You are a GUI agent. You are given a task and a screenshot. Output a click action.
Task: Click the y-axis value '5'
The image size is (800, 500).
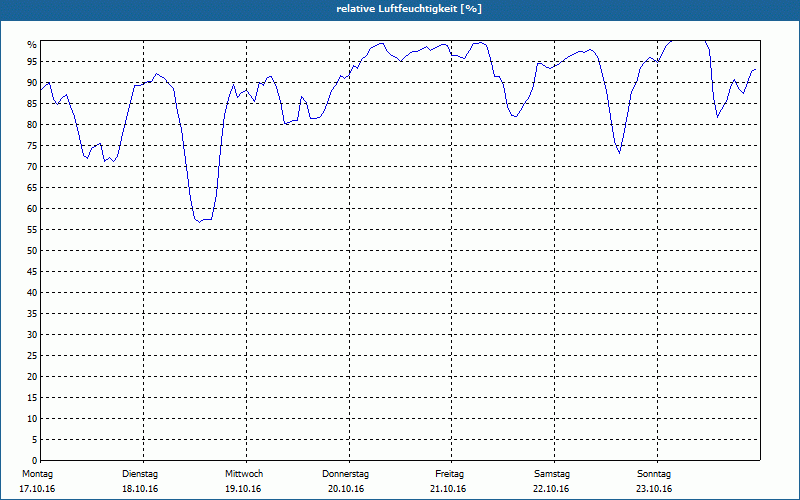coord(35,440)
